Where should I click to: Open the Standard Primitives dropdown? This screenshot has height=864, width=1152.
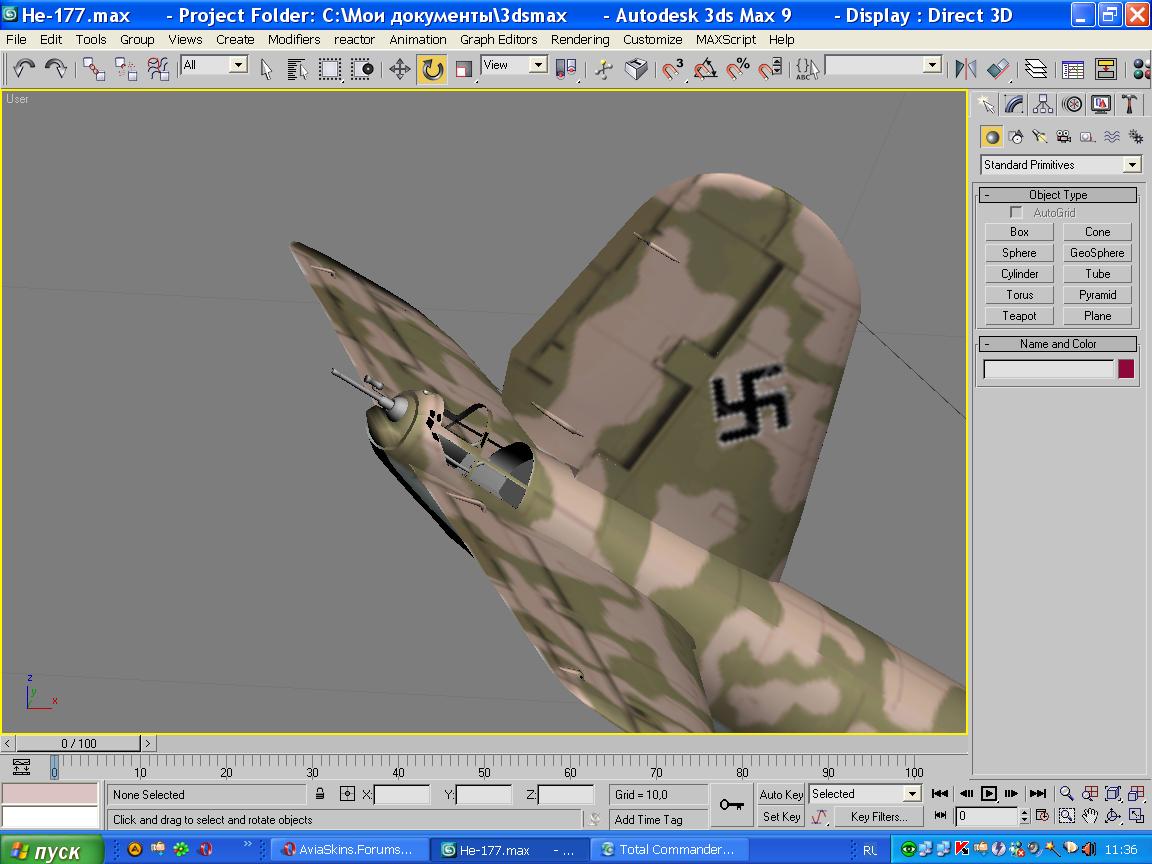1132,165
